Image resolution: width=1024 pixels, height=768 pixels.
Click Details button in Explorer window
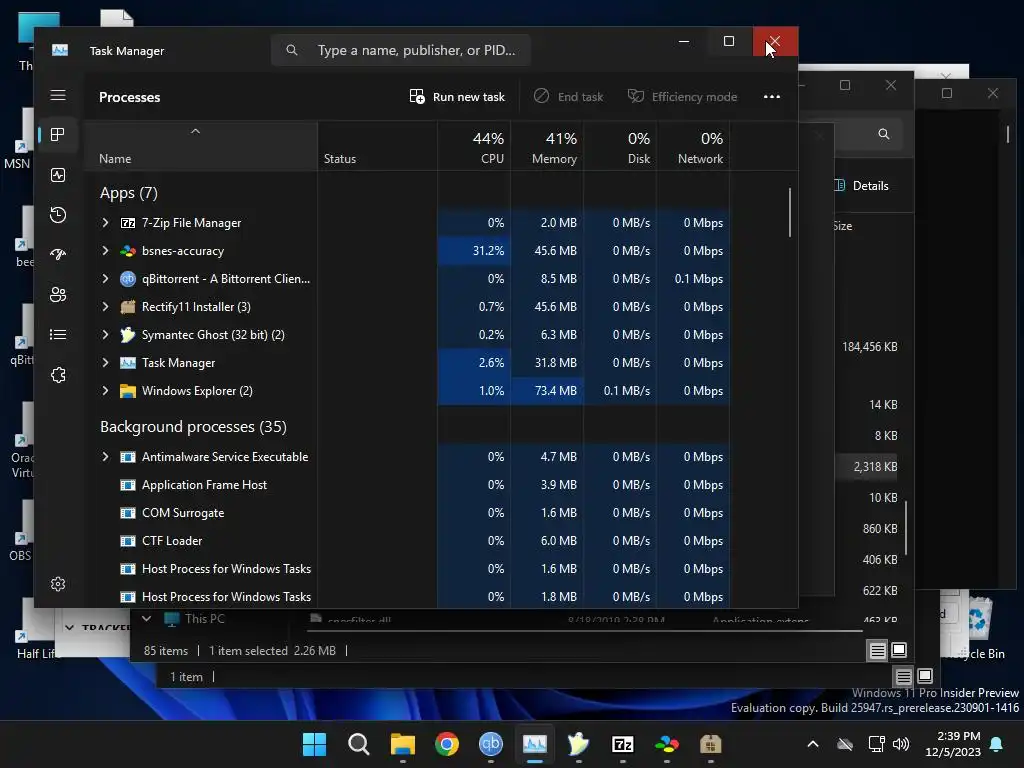(x=861, y=185)
